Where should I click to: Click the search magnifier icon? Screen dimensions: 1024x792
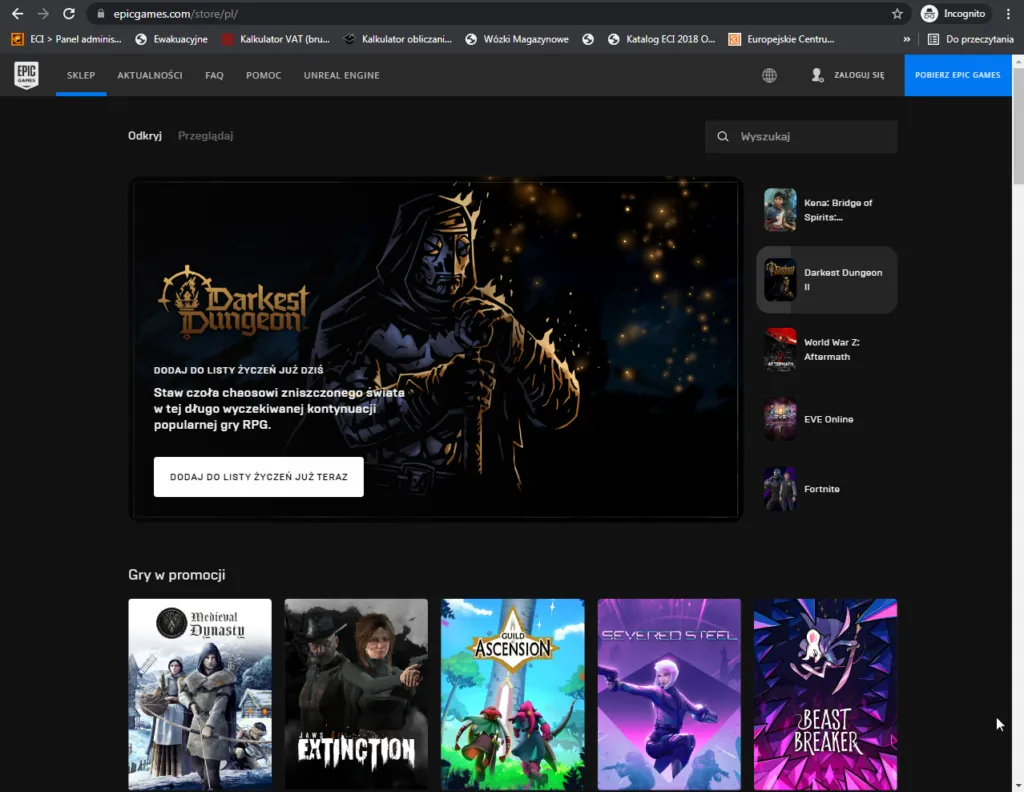pyautogui.click(x=722, y=136)
